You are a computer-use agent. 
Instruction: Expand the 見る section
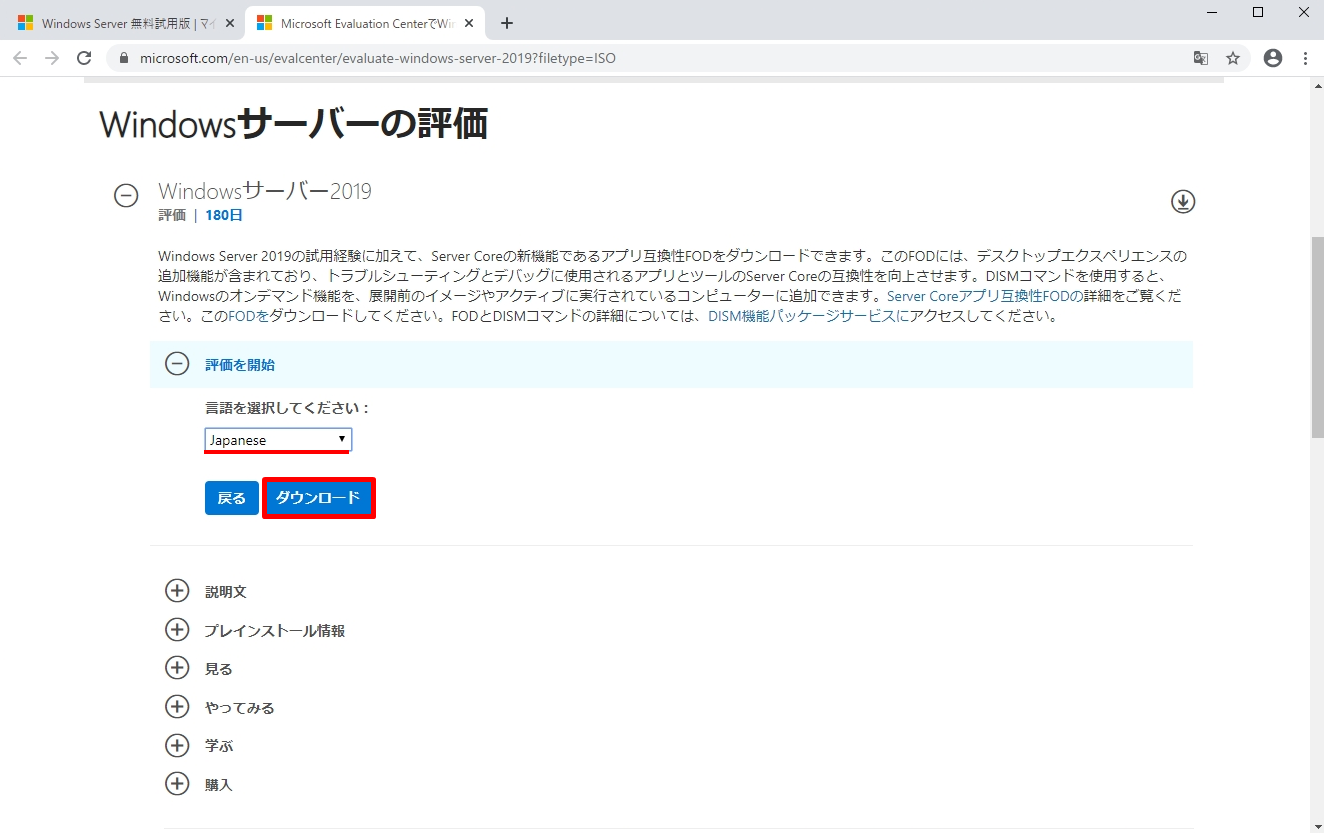click(x=177, y=668)
